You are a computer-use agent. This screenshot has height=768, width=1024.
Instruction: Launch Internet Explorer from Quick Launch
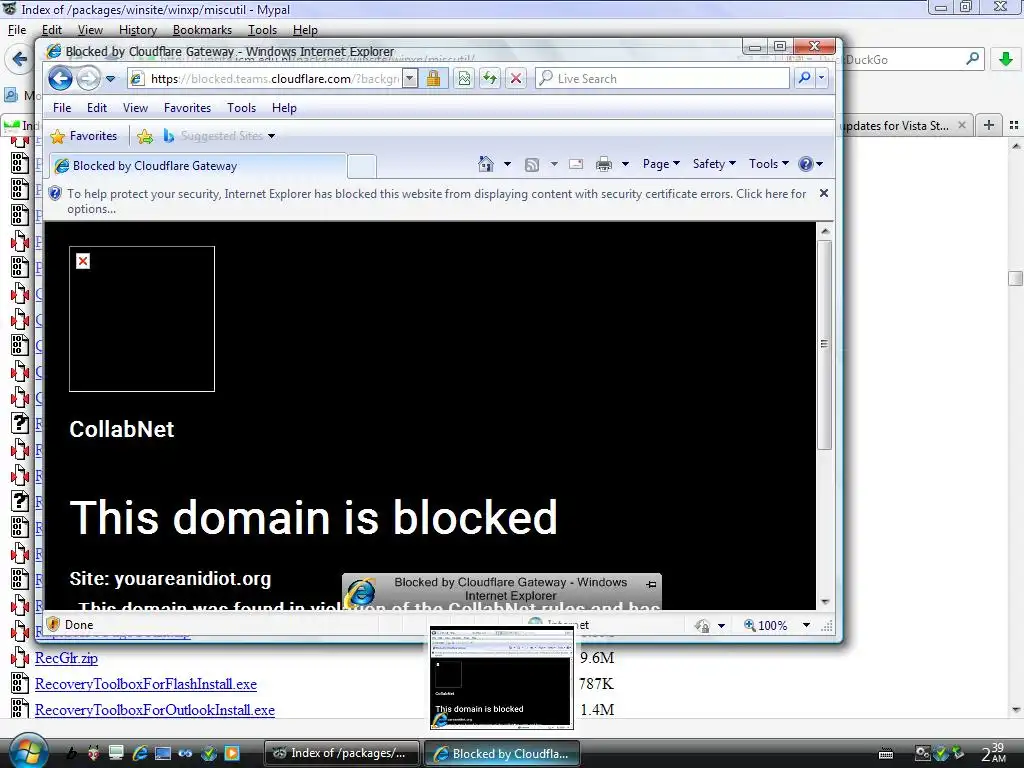pos(140,753)
